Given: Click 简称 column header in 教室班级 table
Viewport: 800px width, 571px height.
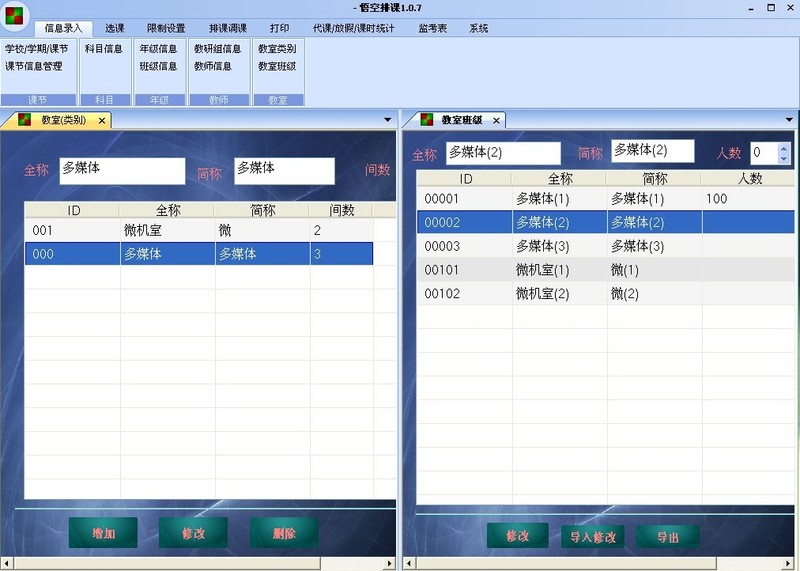Looking at the screenshot, I should tap(655, 179).
